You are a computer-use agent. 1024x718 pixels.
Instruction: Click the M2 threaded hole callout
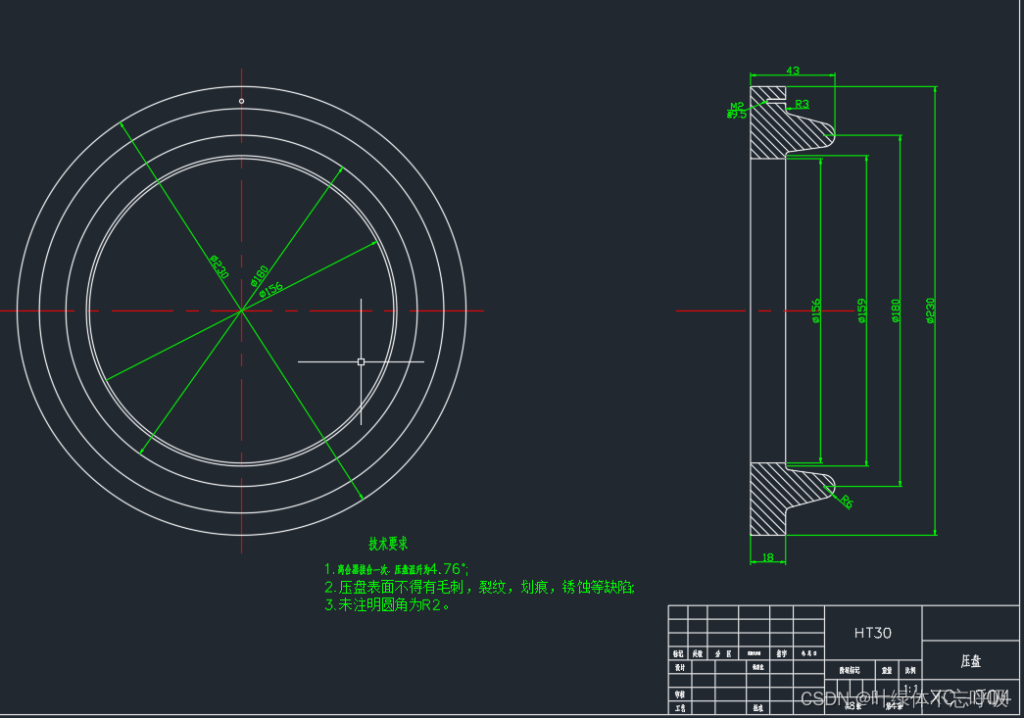(737, 106)
